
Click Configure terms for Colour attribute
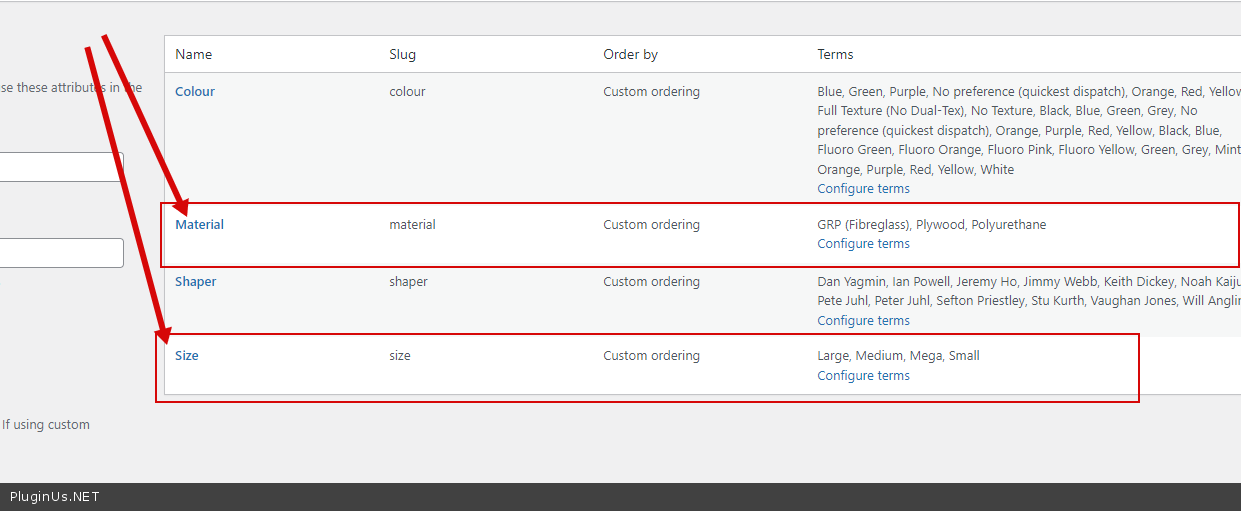(863, 189)
